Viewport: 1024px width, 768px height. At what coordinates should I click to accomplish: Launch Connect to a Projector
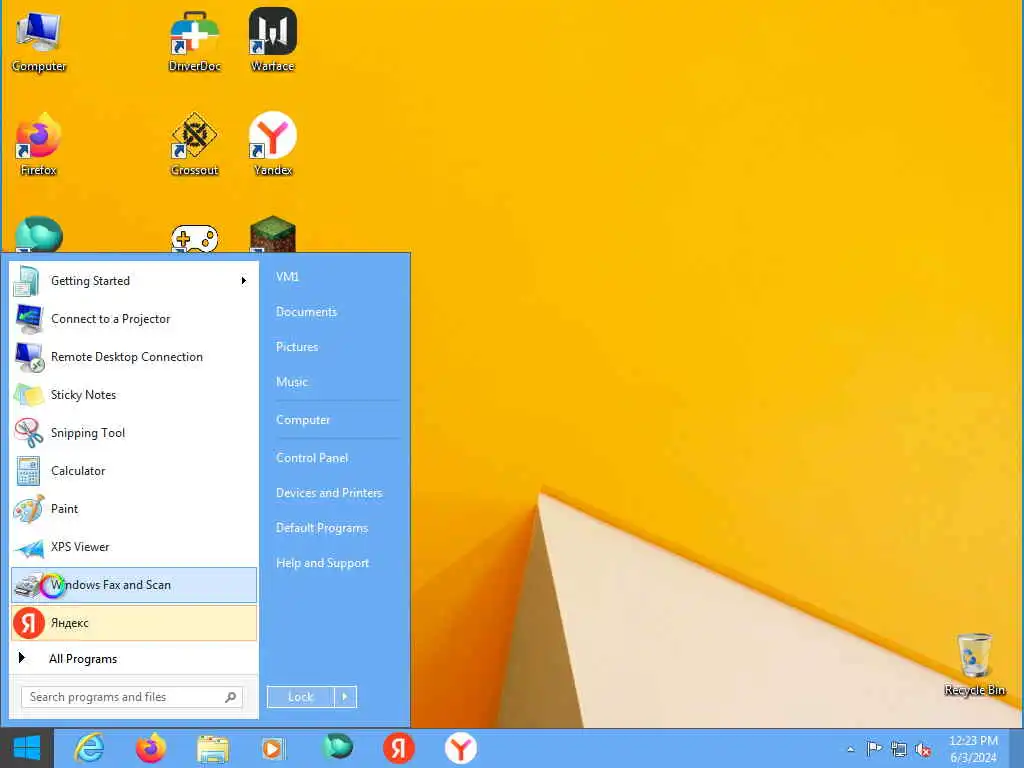point(134,319)
